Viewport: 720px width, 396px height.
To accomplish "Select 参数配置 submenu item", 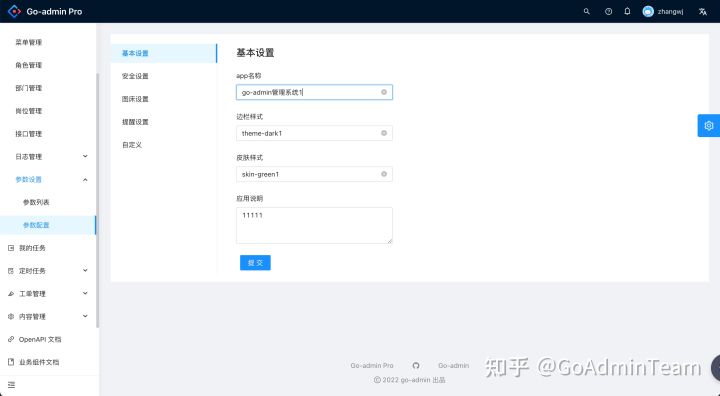I will 48,225.
